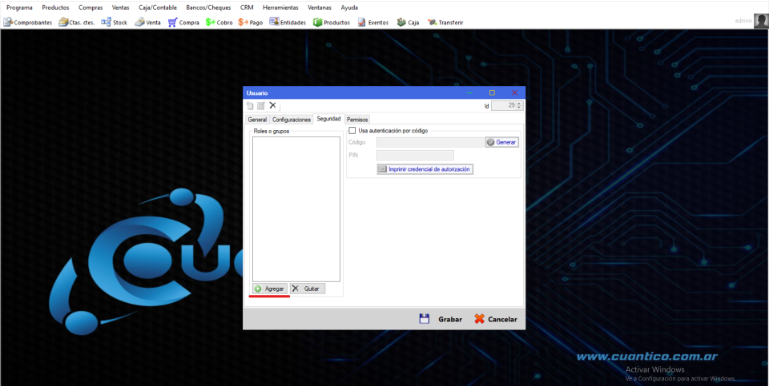Open the Herramientas menu
The image size is (769, 386).
click(x=280, y=8)
